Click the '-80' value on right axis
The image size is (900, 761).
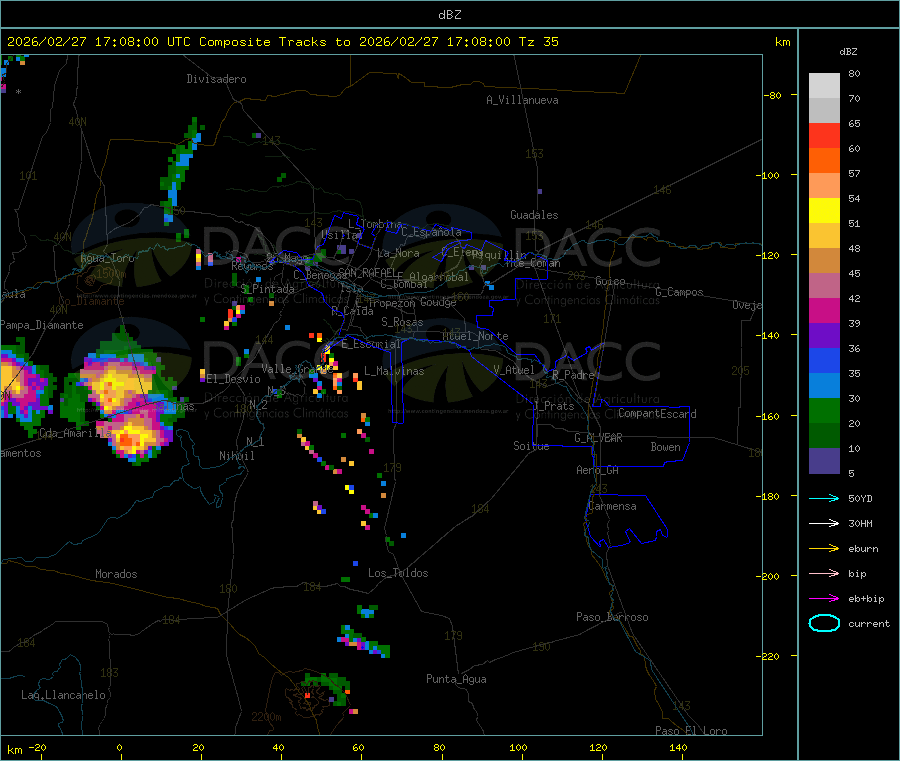[x=773, y=95]
